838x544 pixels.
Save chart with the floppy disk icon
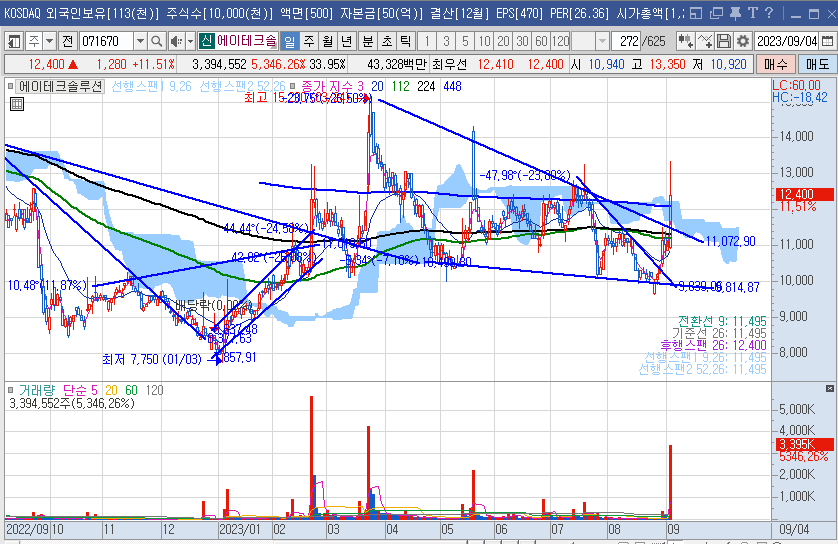pyautogui.click(x=724, y=41)
